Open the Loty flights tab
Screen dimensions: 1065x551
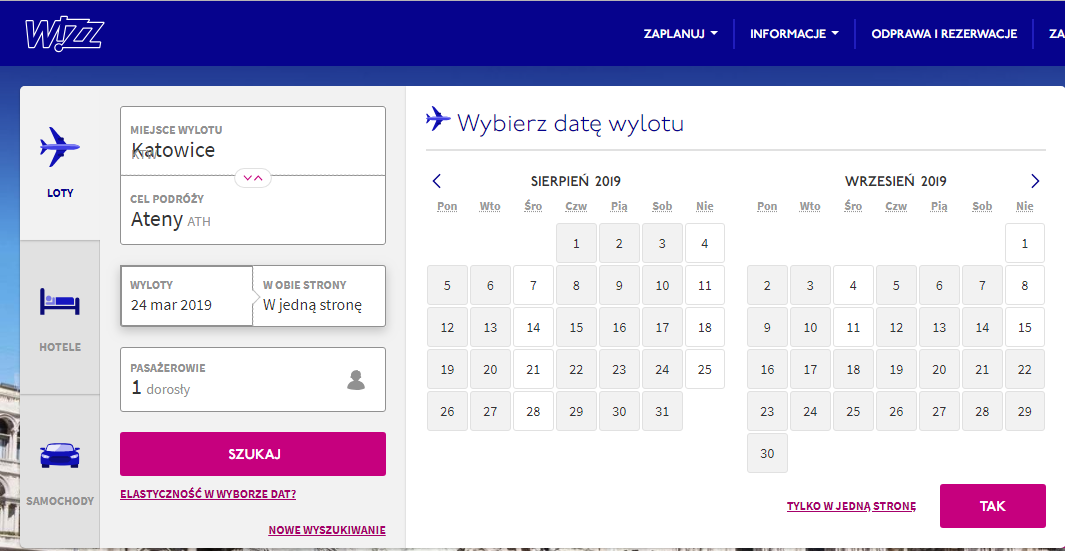[60, 163]
